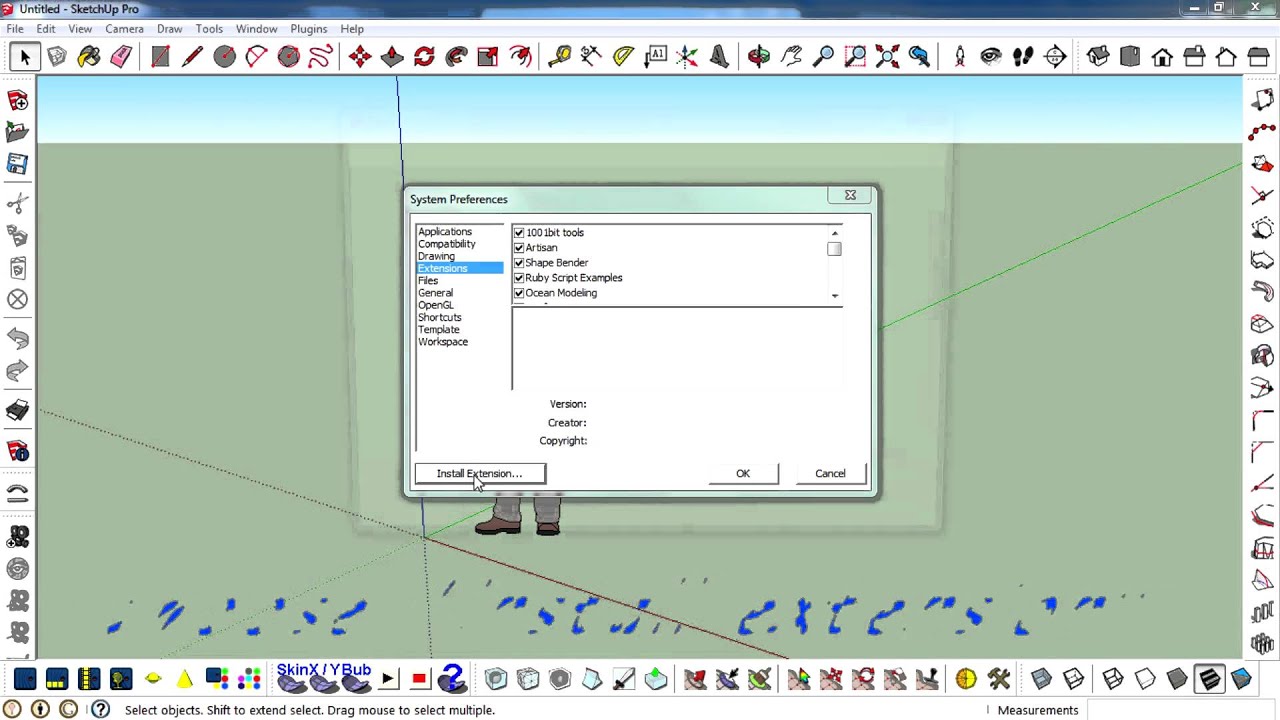This screenshot has width=1280, height=720.
Task: Select the Follow Me tool
Action: tap(456, 57)
